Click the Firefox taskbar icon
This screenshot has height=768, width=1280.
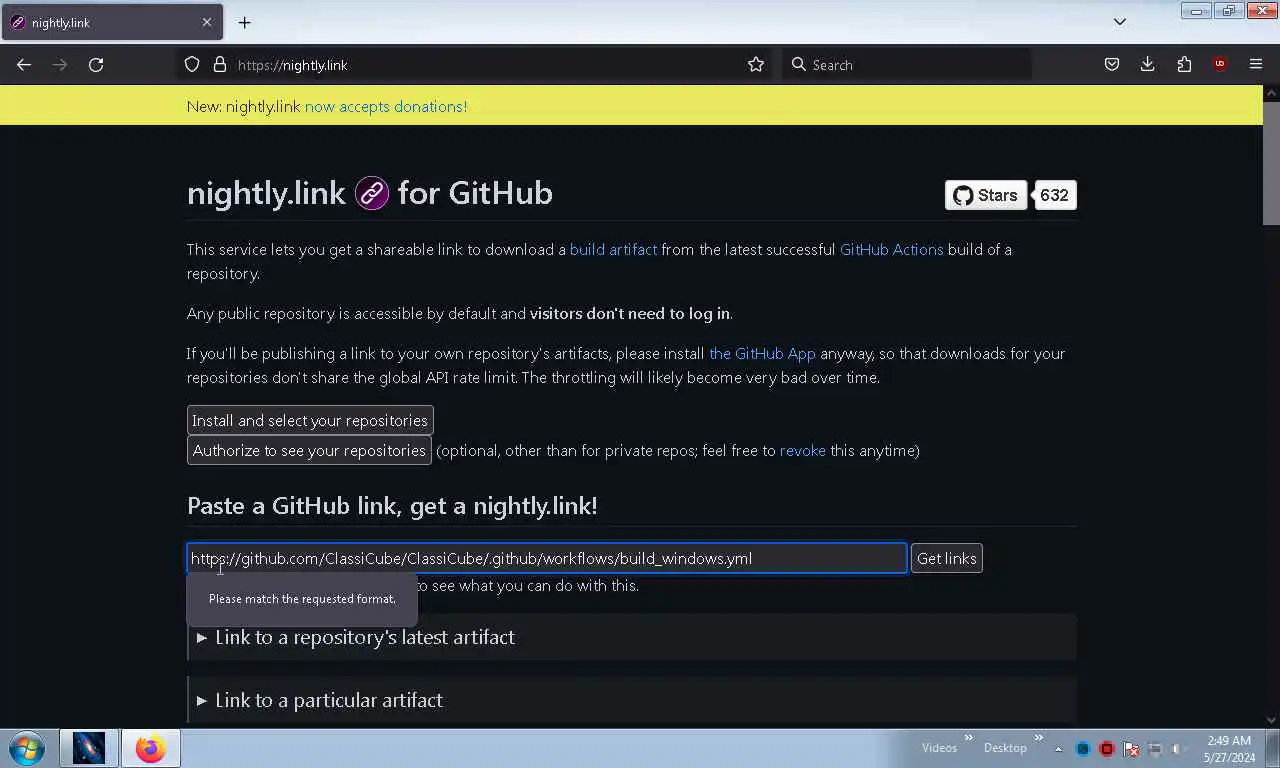[151, 748]
